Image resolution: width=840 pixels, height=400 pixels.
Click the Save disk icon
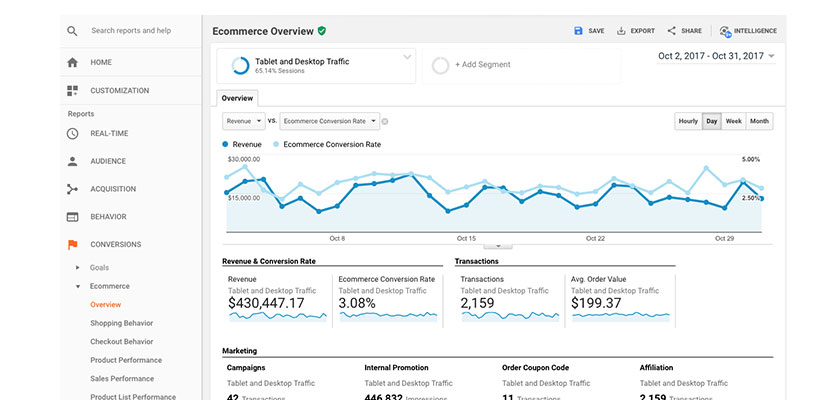578,31
